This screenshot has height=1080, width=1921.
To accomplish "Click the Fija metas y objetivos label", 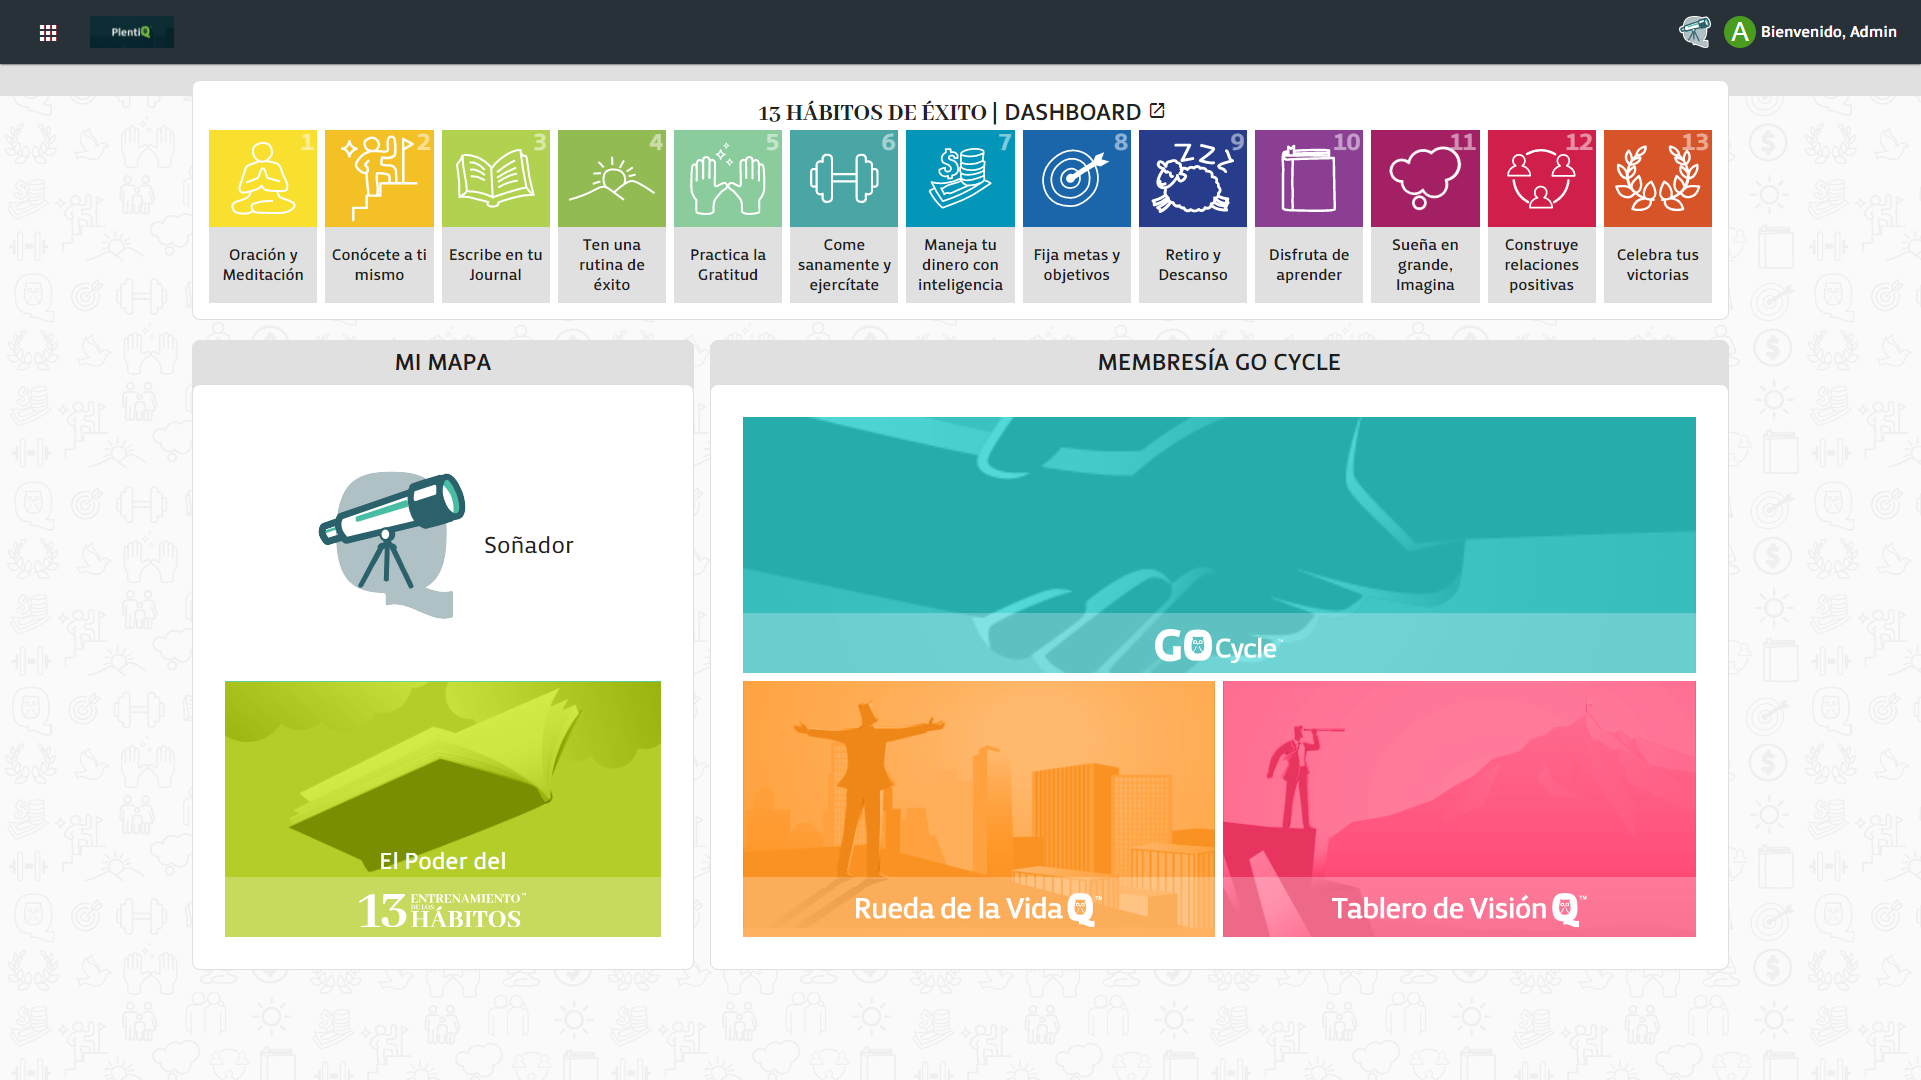I will point(1077,265).
